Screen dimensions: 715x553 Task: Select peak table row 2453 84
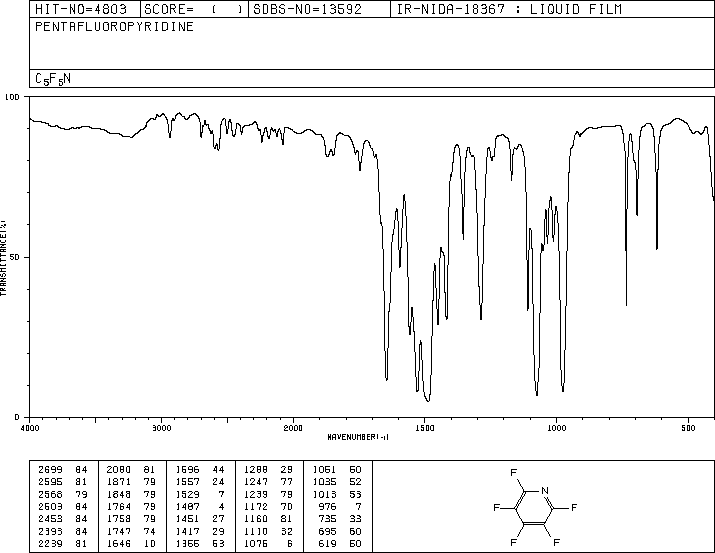coord(62,519)
